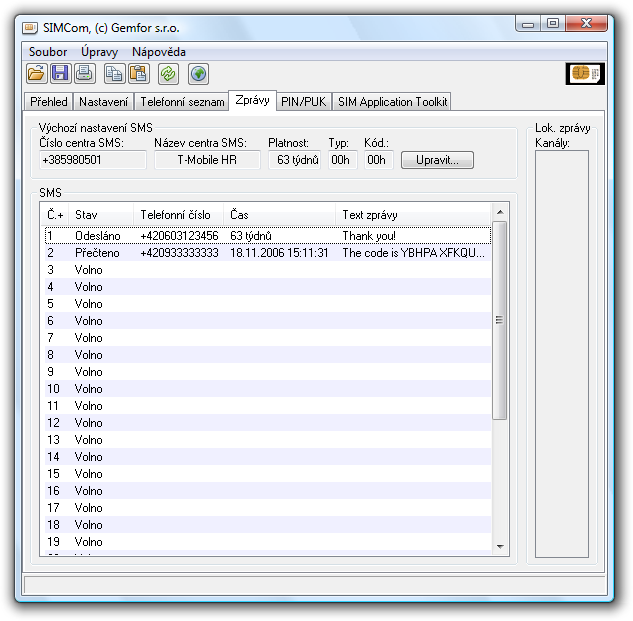Click the Save floppy disk icon

click(60, 73)
